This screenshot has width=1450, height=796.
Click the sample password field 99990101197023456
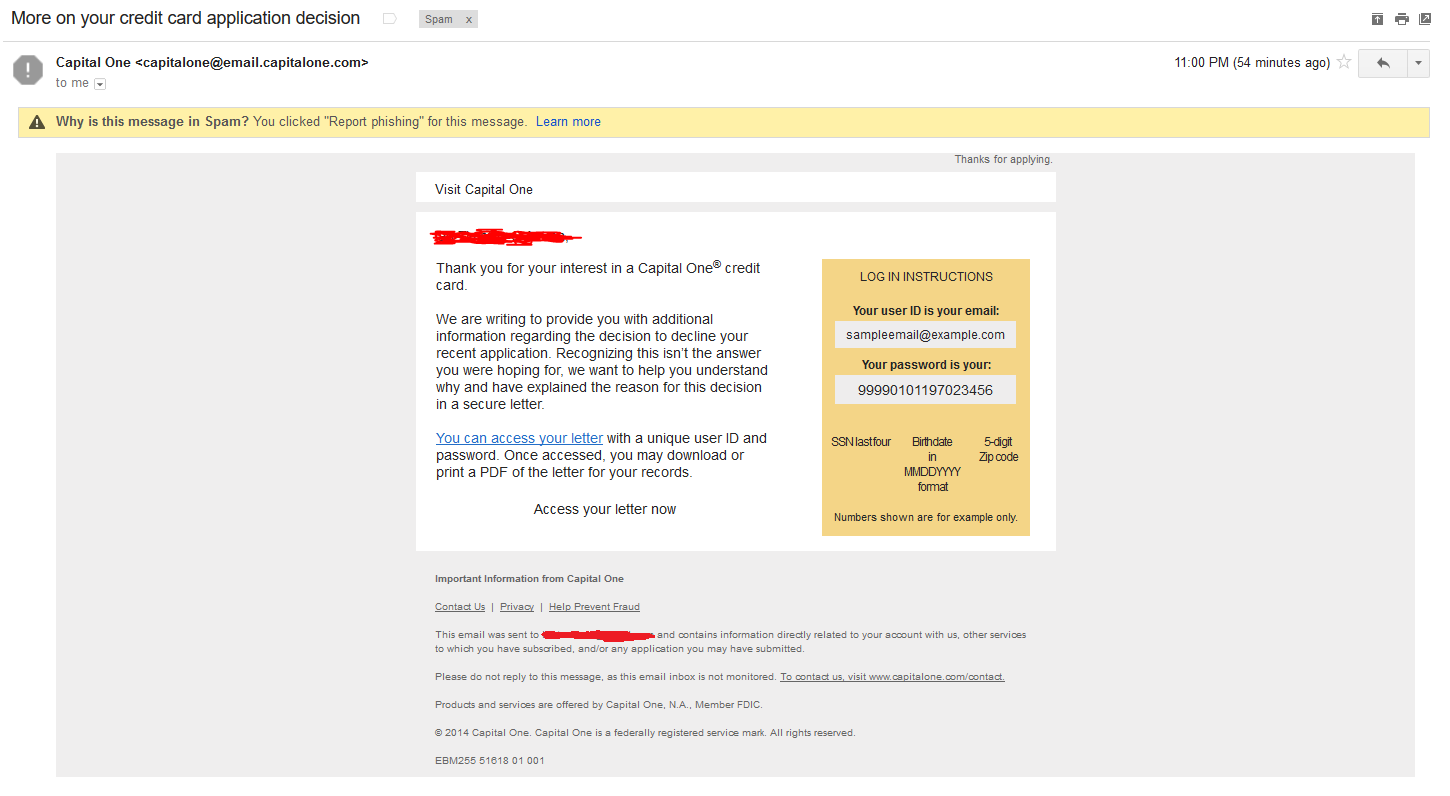[x=925, y=390]
